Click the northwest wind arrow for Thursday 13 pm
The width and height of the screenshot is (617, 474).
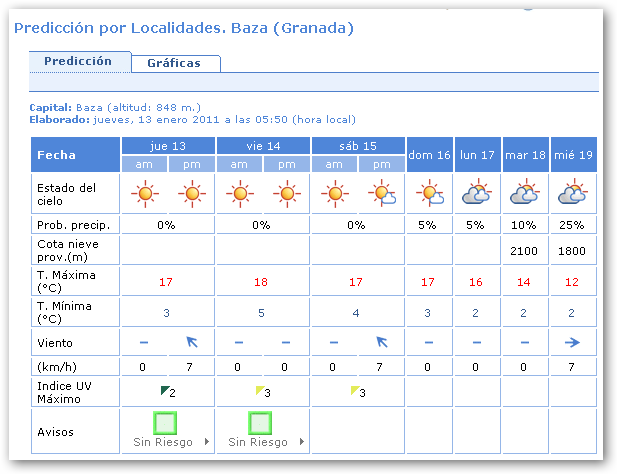click(x=192, y=342)
